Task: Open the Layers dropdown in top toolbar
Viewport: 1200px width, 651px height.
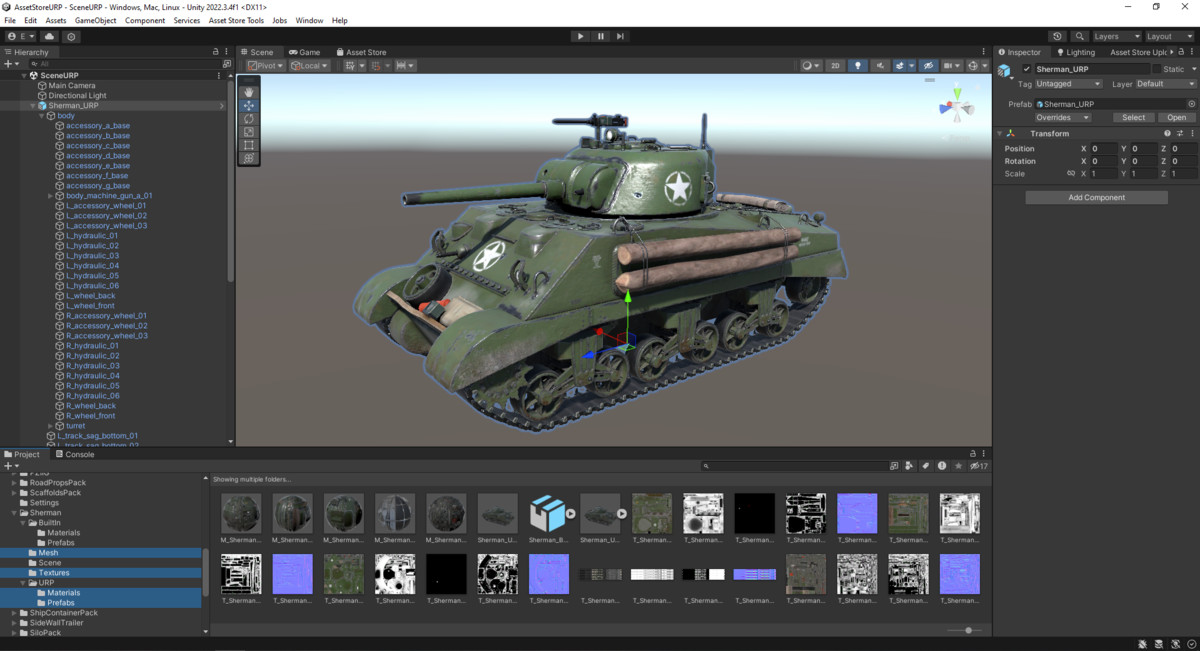Action: coord(1116,36)
